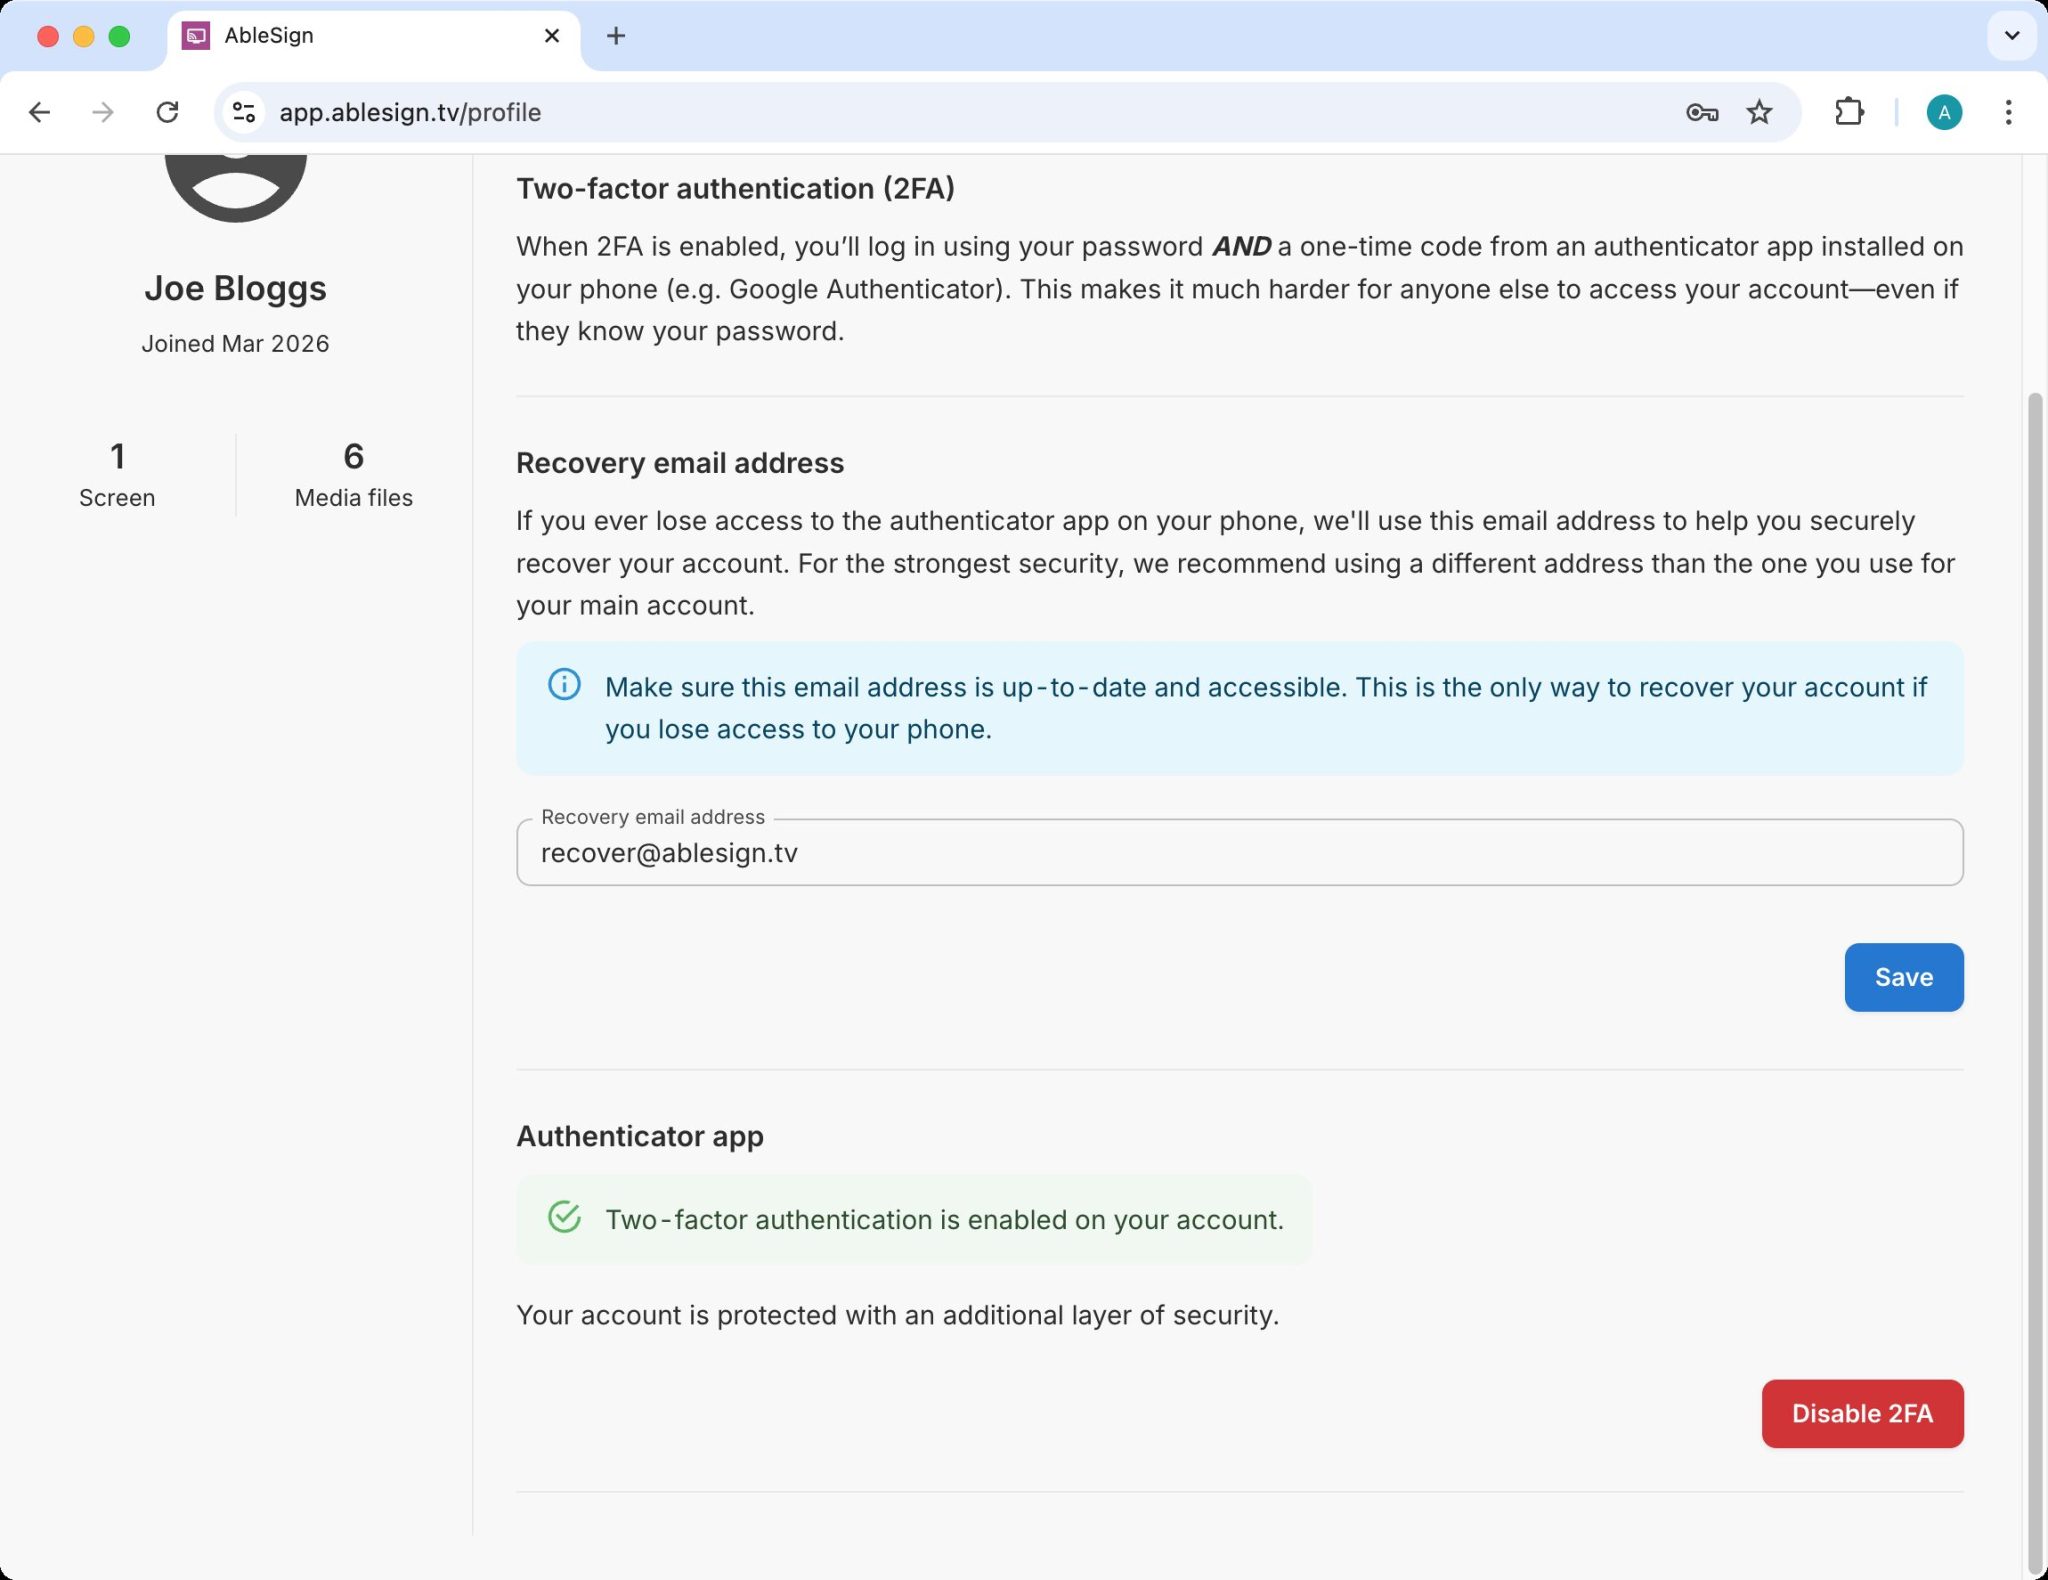Screen dimensions: 2048x1580
Task: Go back to the previous page
Action: 40,112
